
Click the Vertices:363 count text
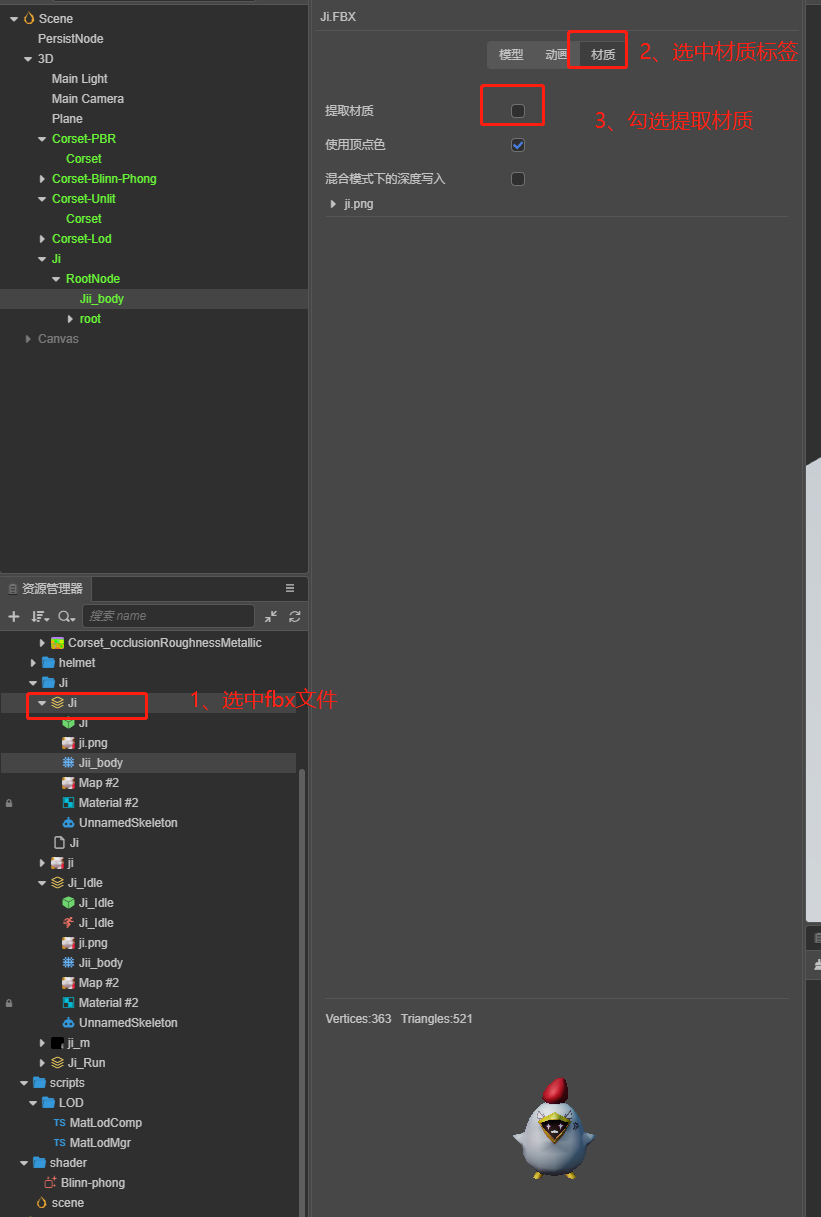tap(358, 1019)
